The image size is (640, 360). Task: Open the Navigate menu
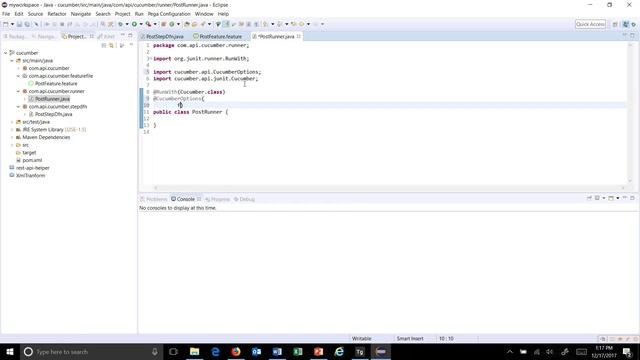click(x=81, y=14)
